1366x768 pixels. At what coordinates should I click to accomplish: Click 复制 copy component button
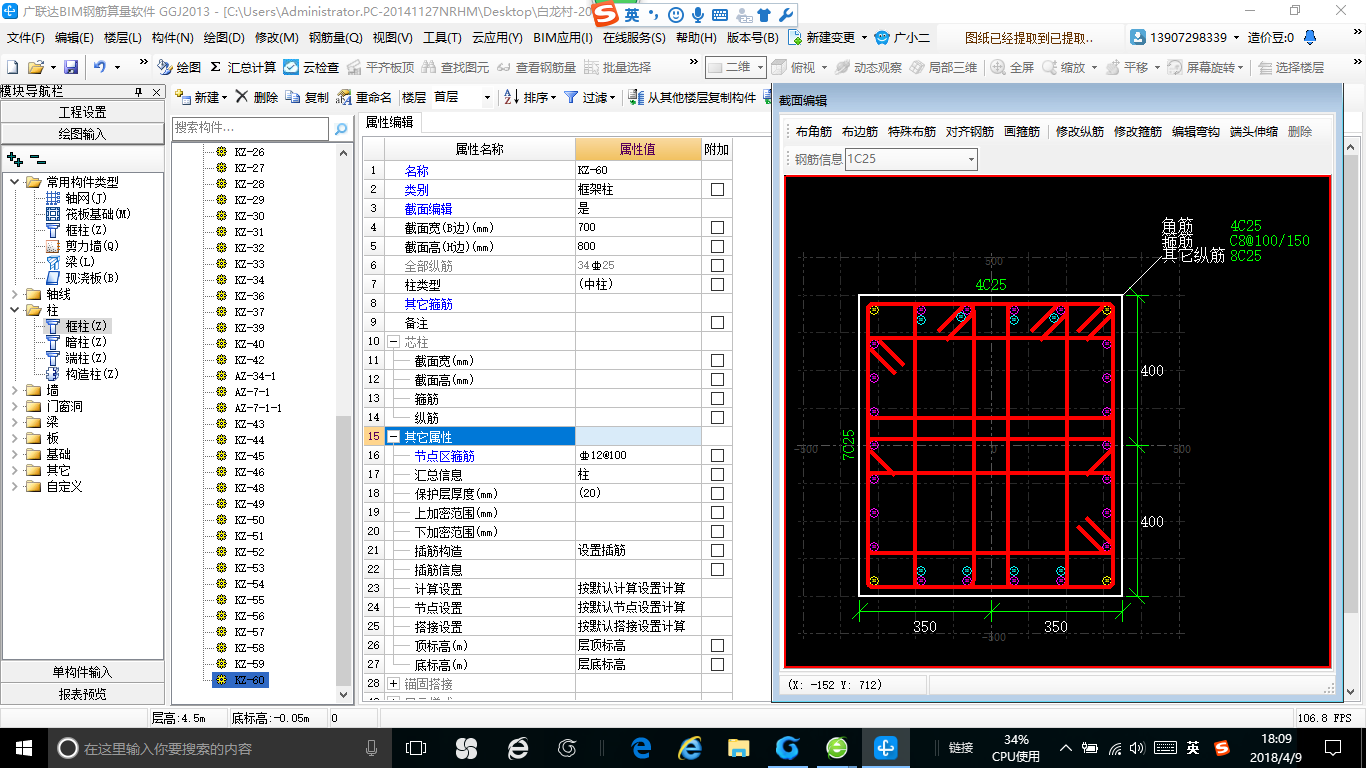tap(307, 97)
